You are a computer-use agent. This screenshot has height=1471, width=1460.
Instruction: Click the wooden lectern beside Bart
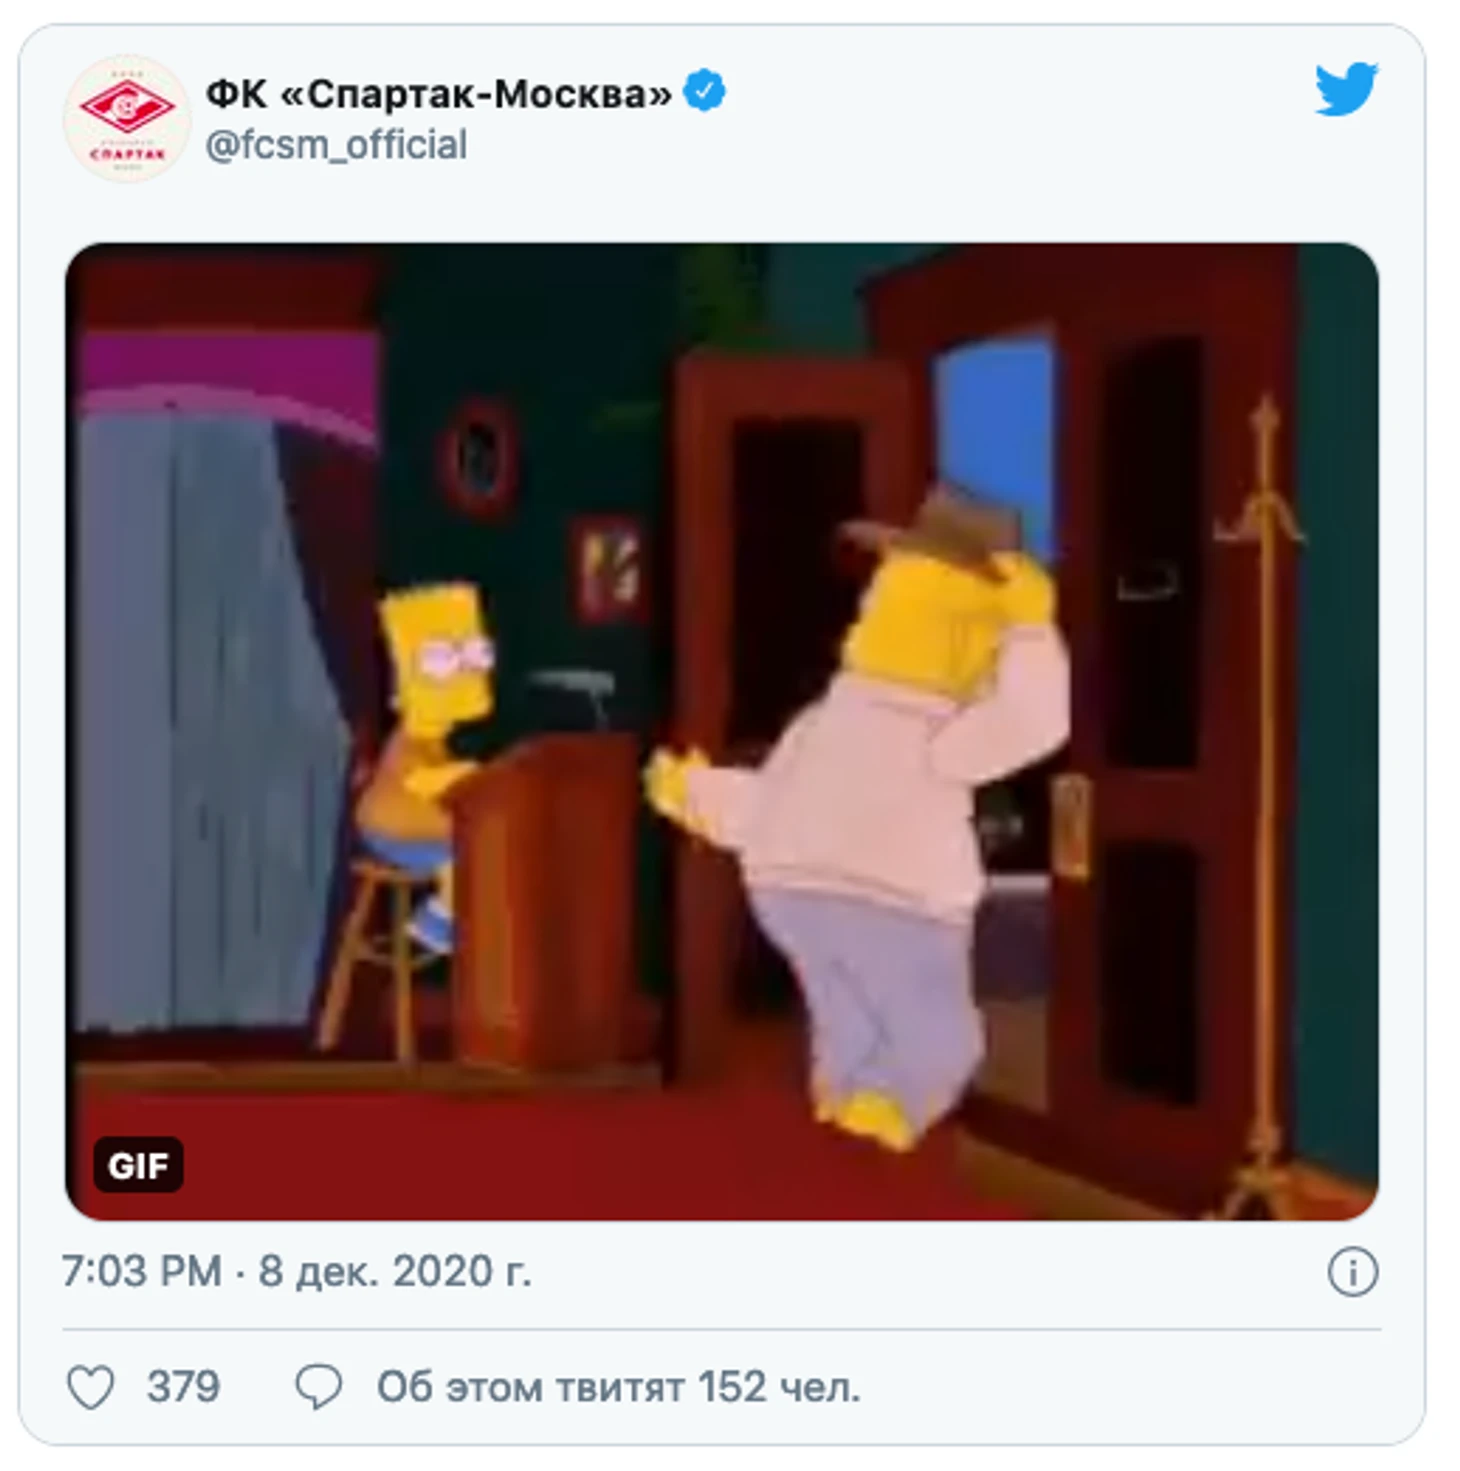[x=547, y=900]
